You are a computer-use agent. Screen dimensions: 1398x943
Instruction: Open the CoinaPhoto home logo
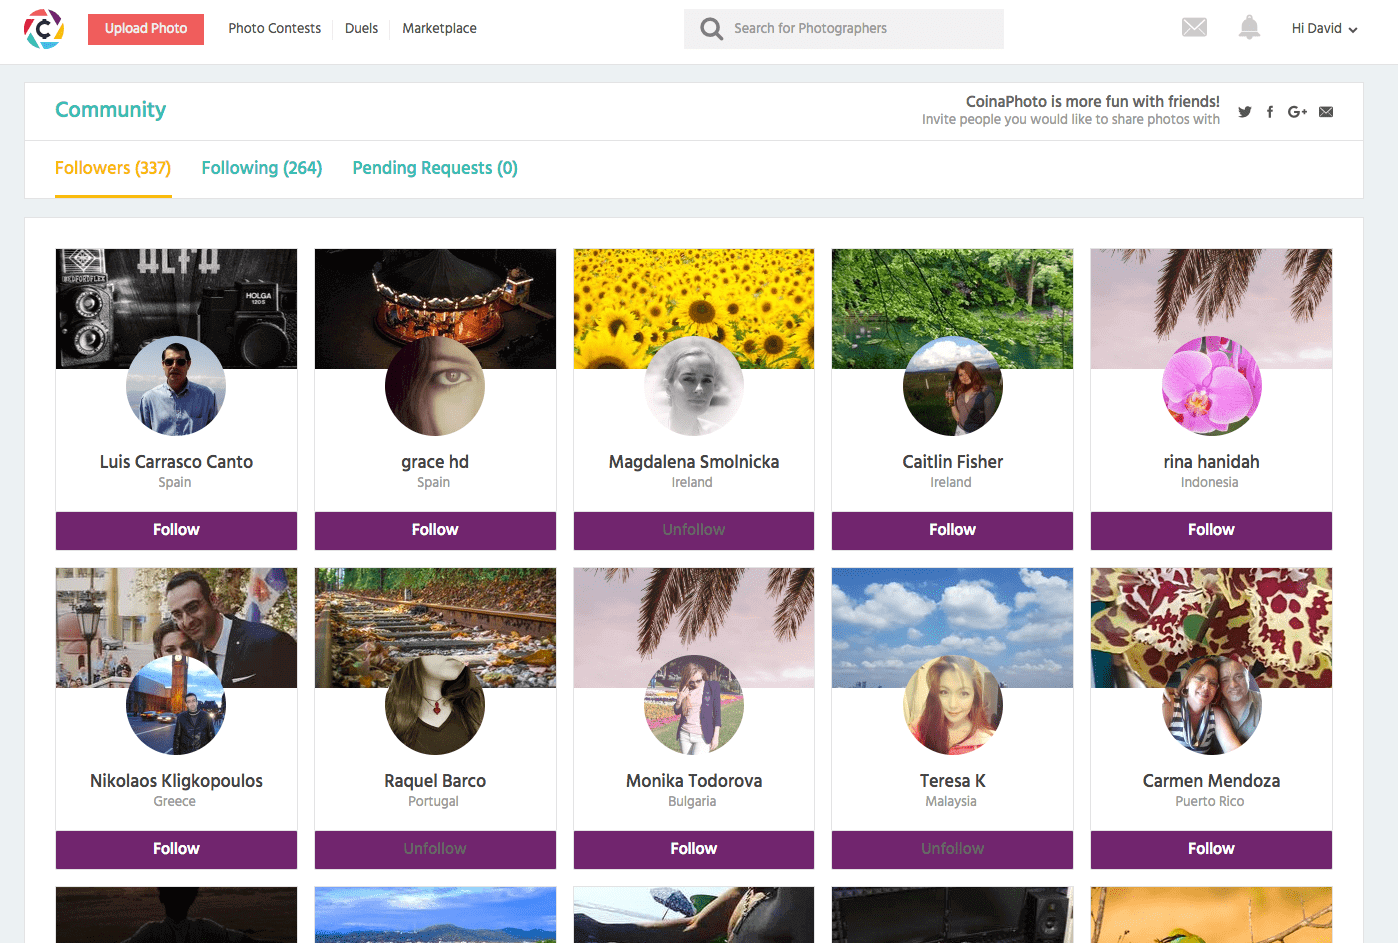43,28
